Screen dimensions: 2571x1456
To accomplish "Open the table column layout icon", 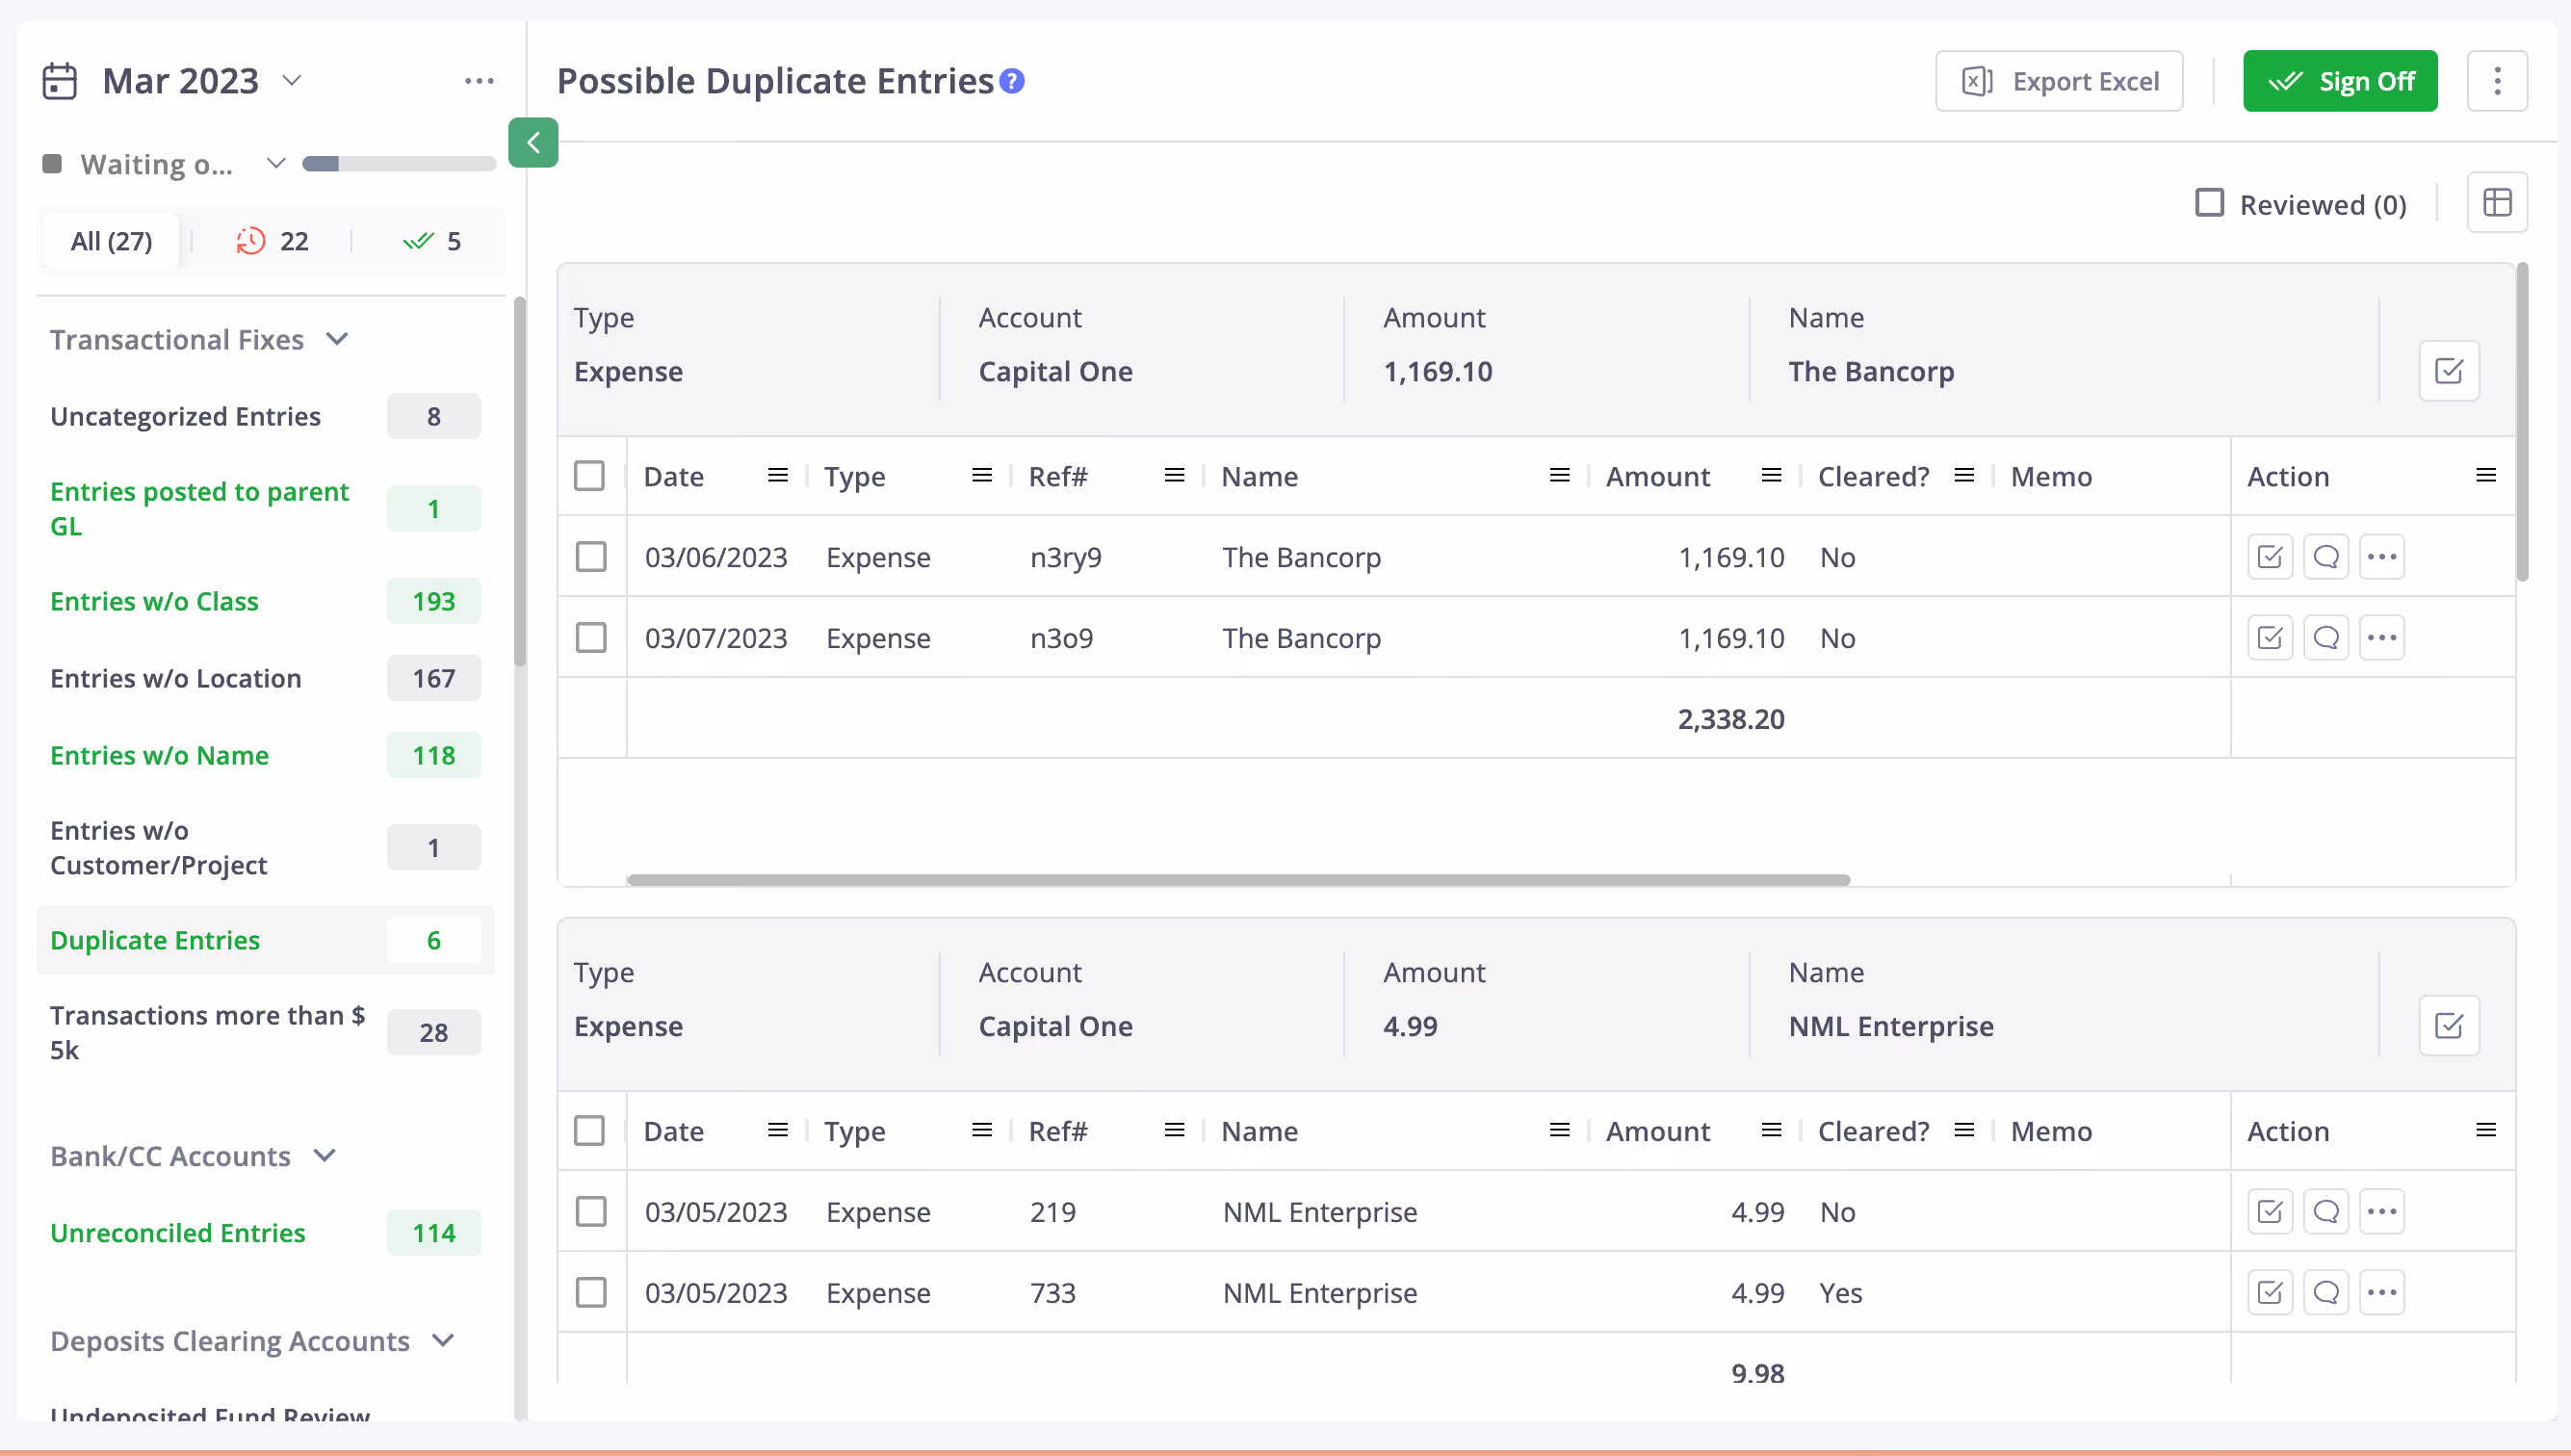I will (2497, 203).
